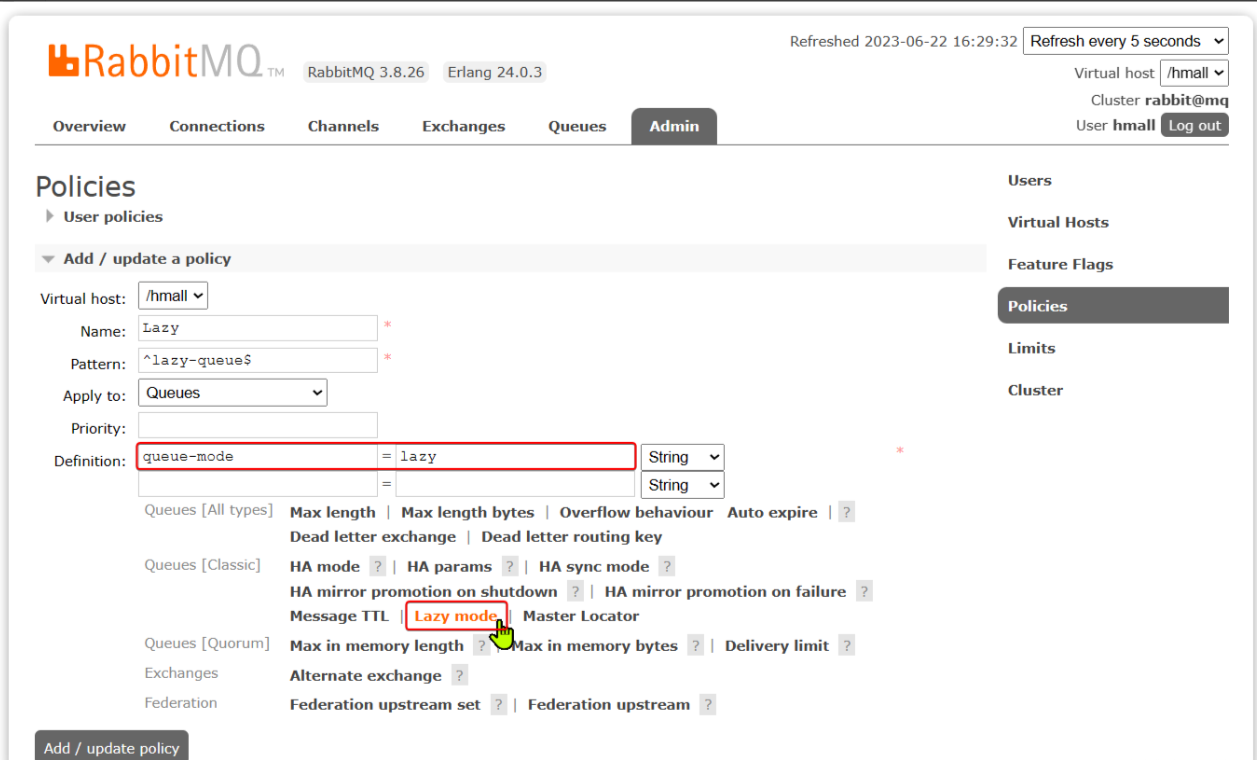The width and height of the screenshot is (1257, 760).
Task: Insert the Federation upstream set key
Action: [385, 704]
